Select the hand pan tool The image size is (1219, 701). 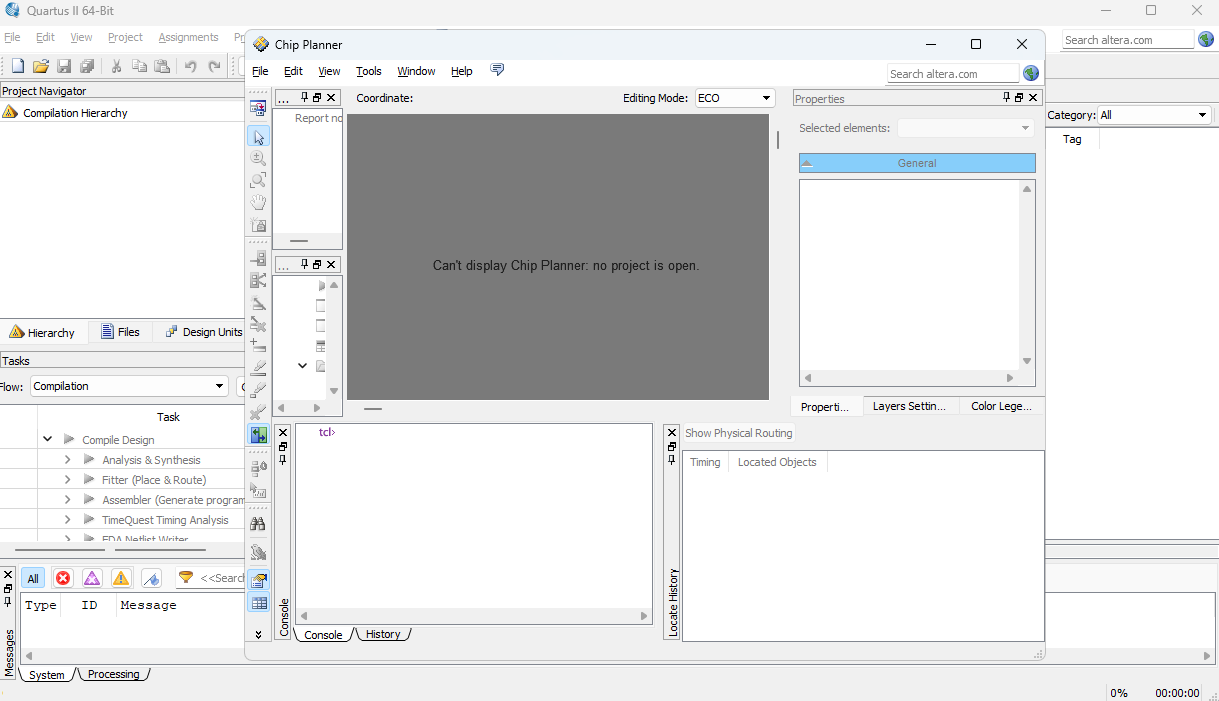[x=258, y=202]
